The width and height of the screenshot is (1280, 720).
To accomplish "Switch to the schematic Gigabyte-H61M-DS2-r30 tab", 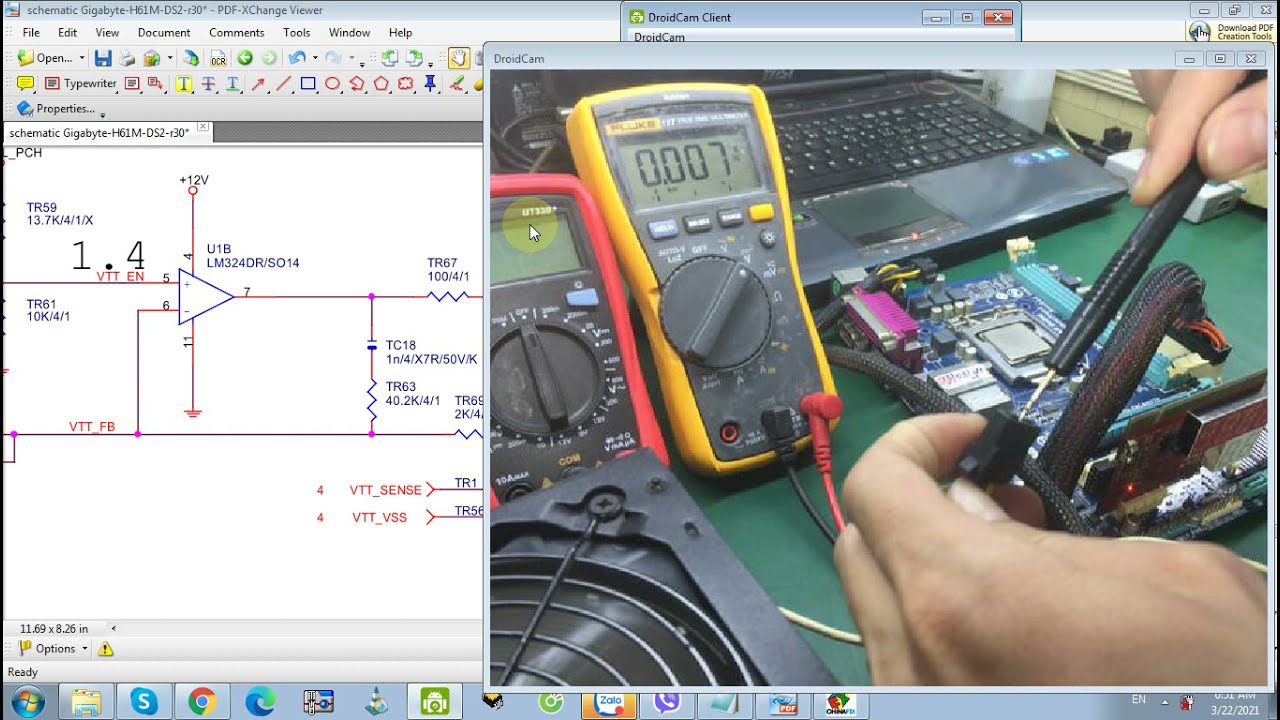I will click(99, 133).
